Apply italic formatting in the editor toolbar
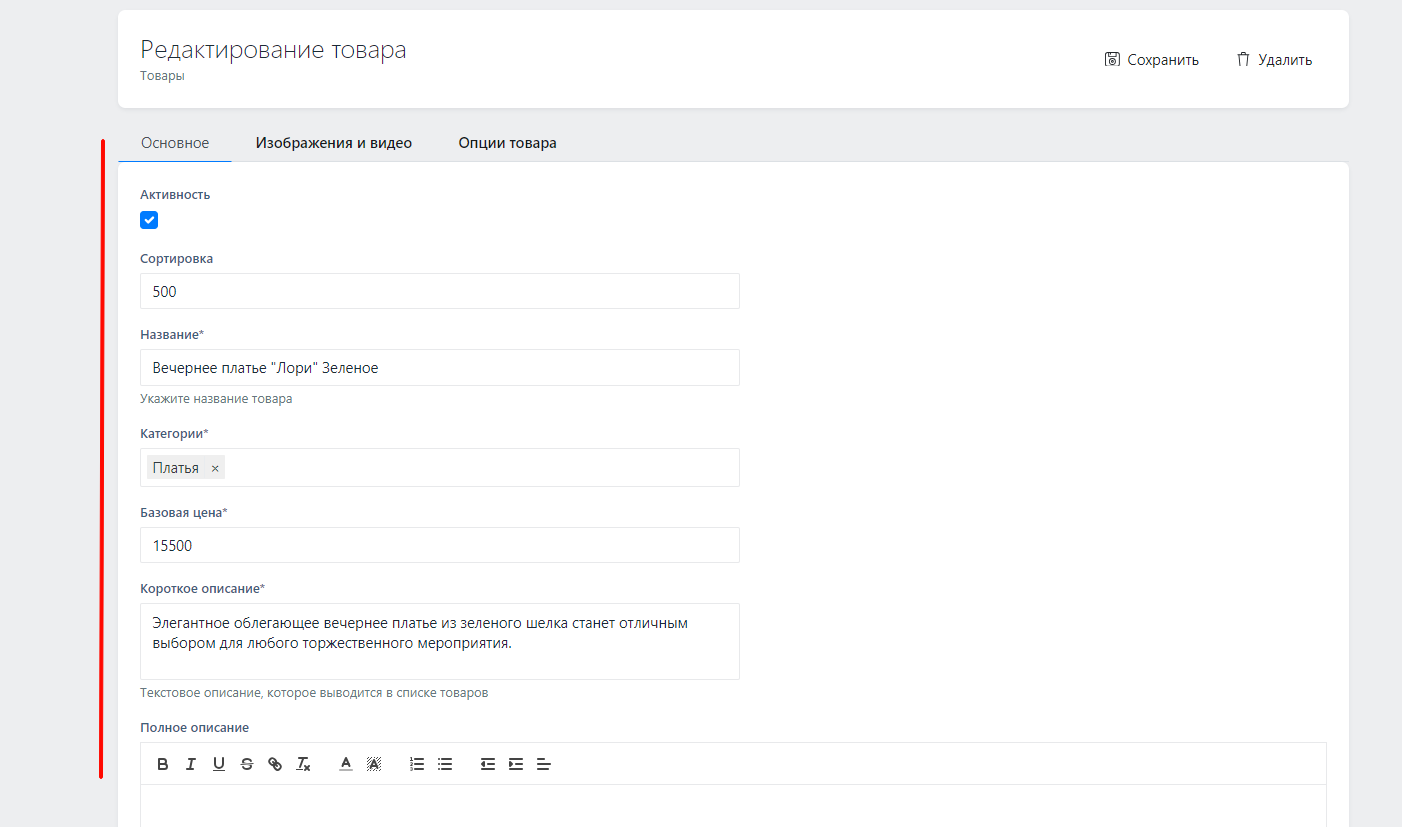 pyautogui.click(x=191, y=764)
